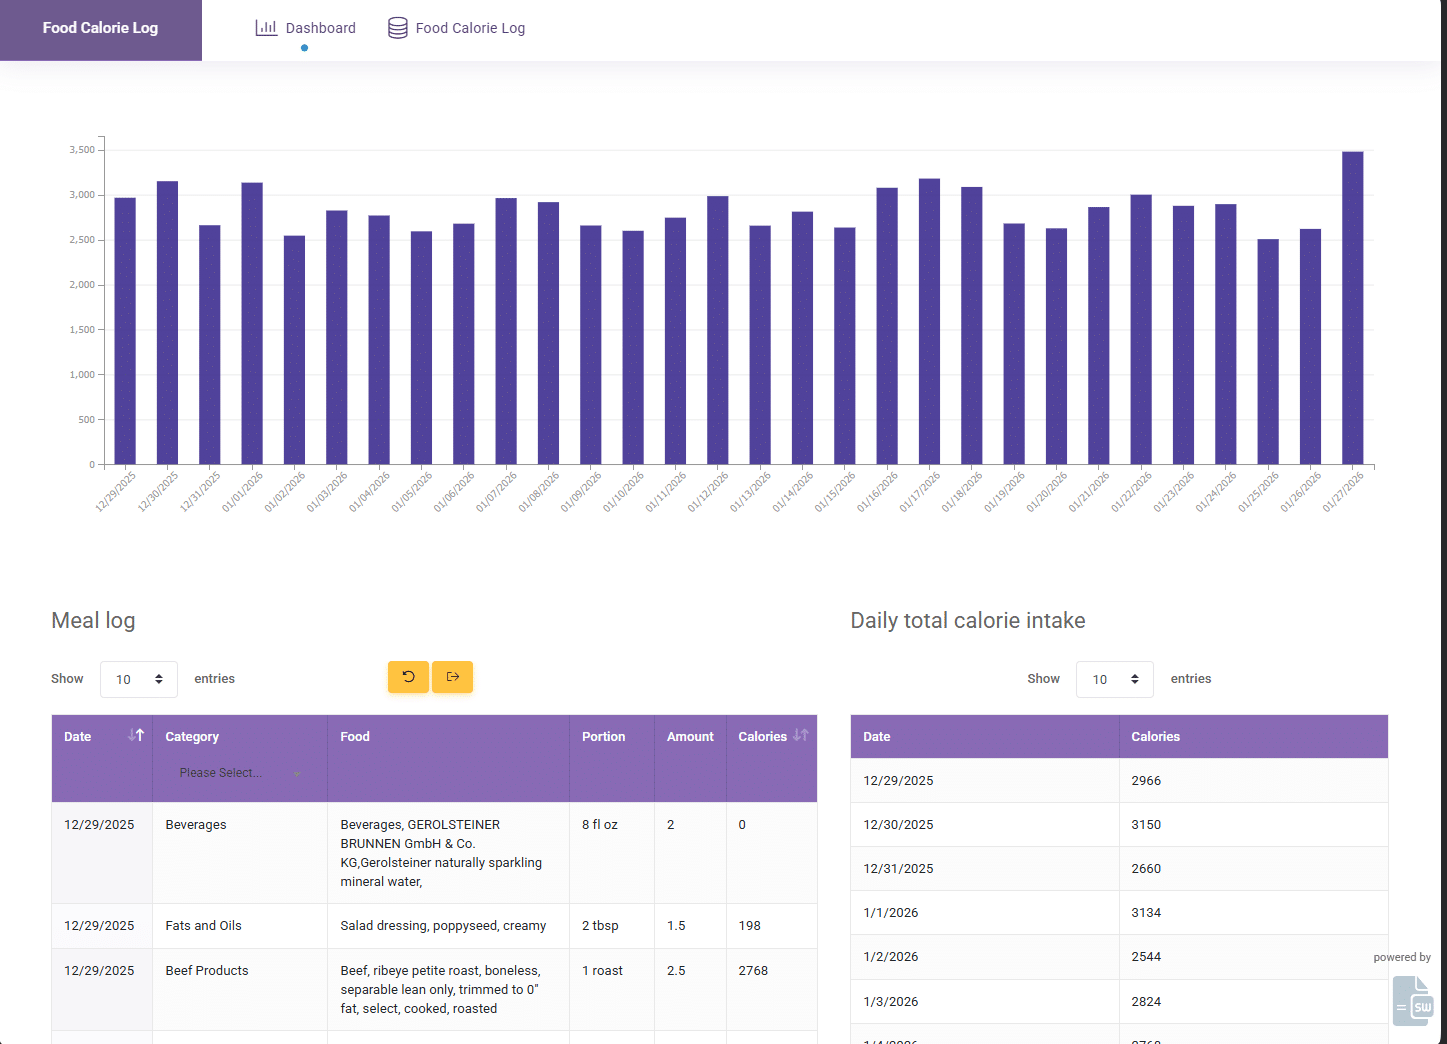Click the powered by SW document icon
1447x1044 pixels.
[x=1413, y=1000]
